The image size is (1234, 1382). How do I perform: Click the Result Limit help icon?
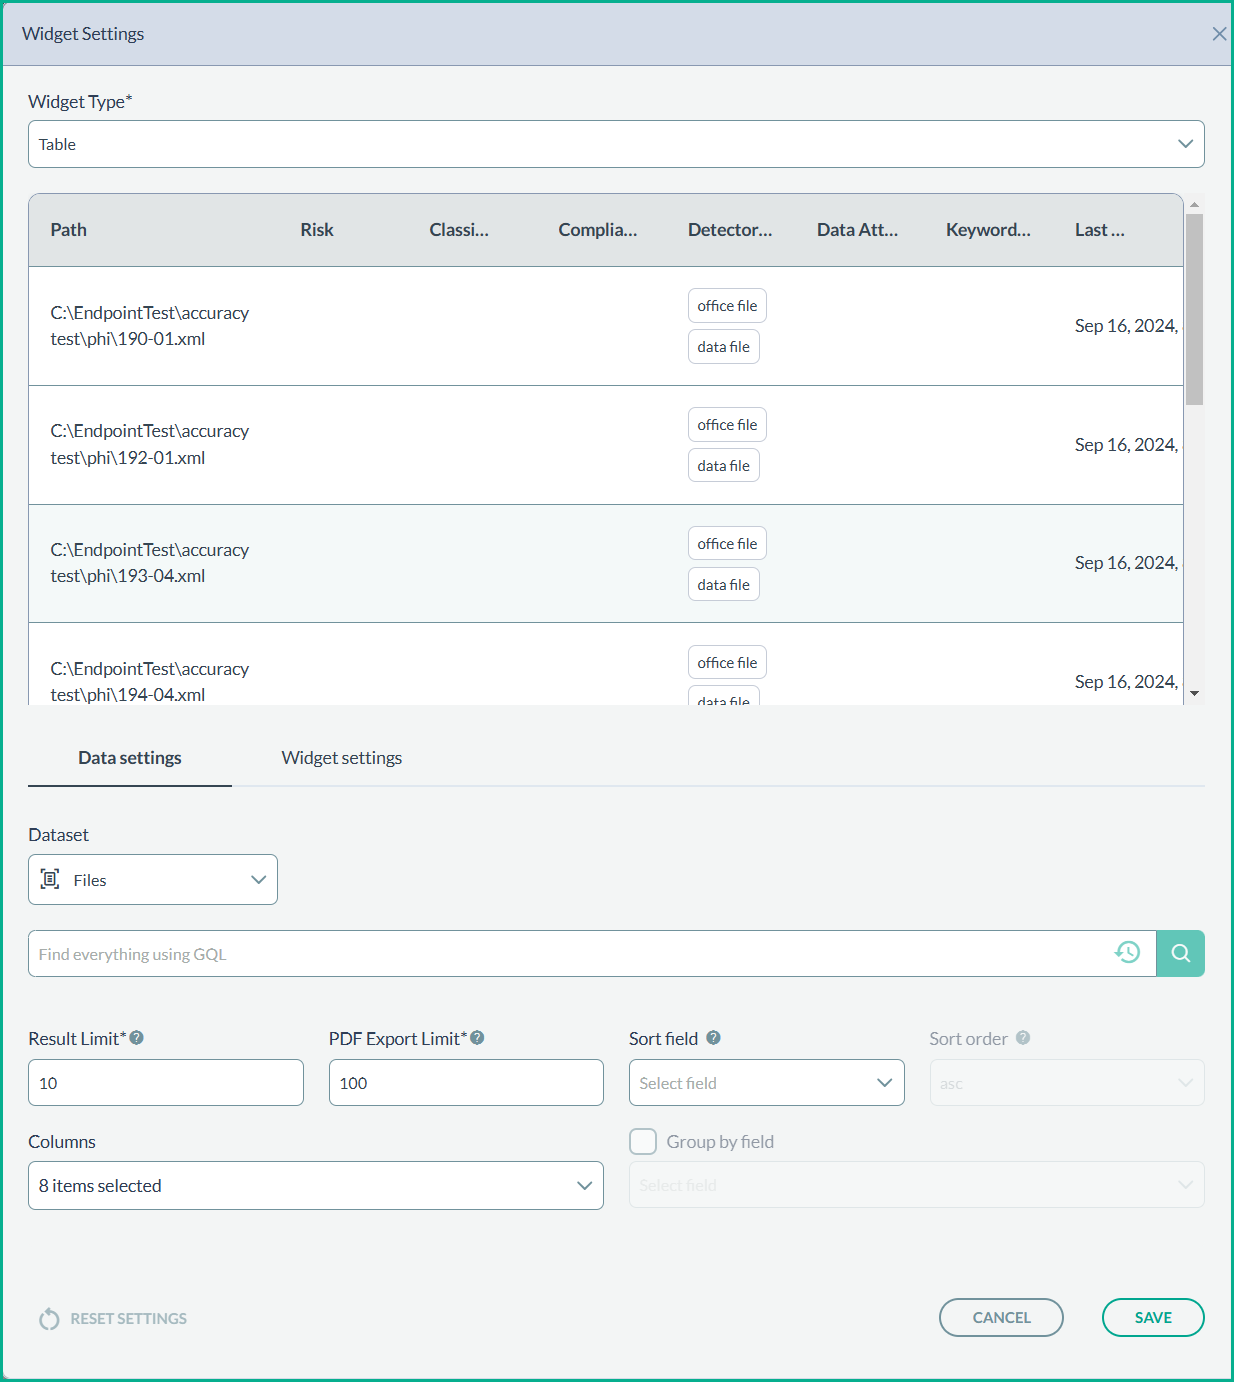click(137, 1038)
